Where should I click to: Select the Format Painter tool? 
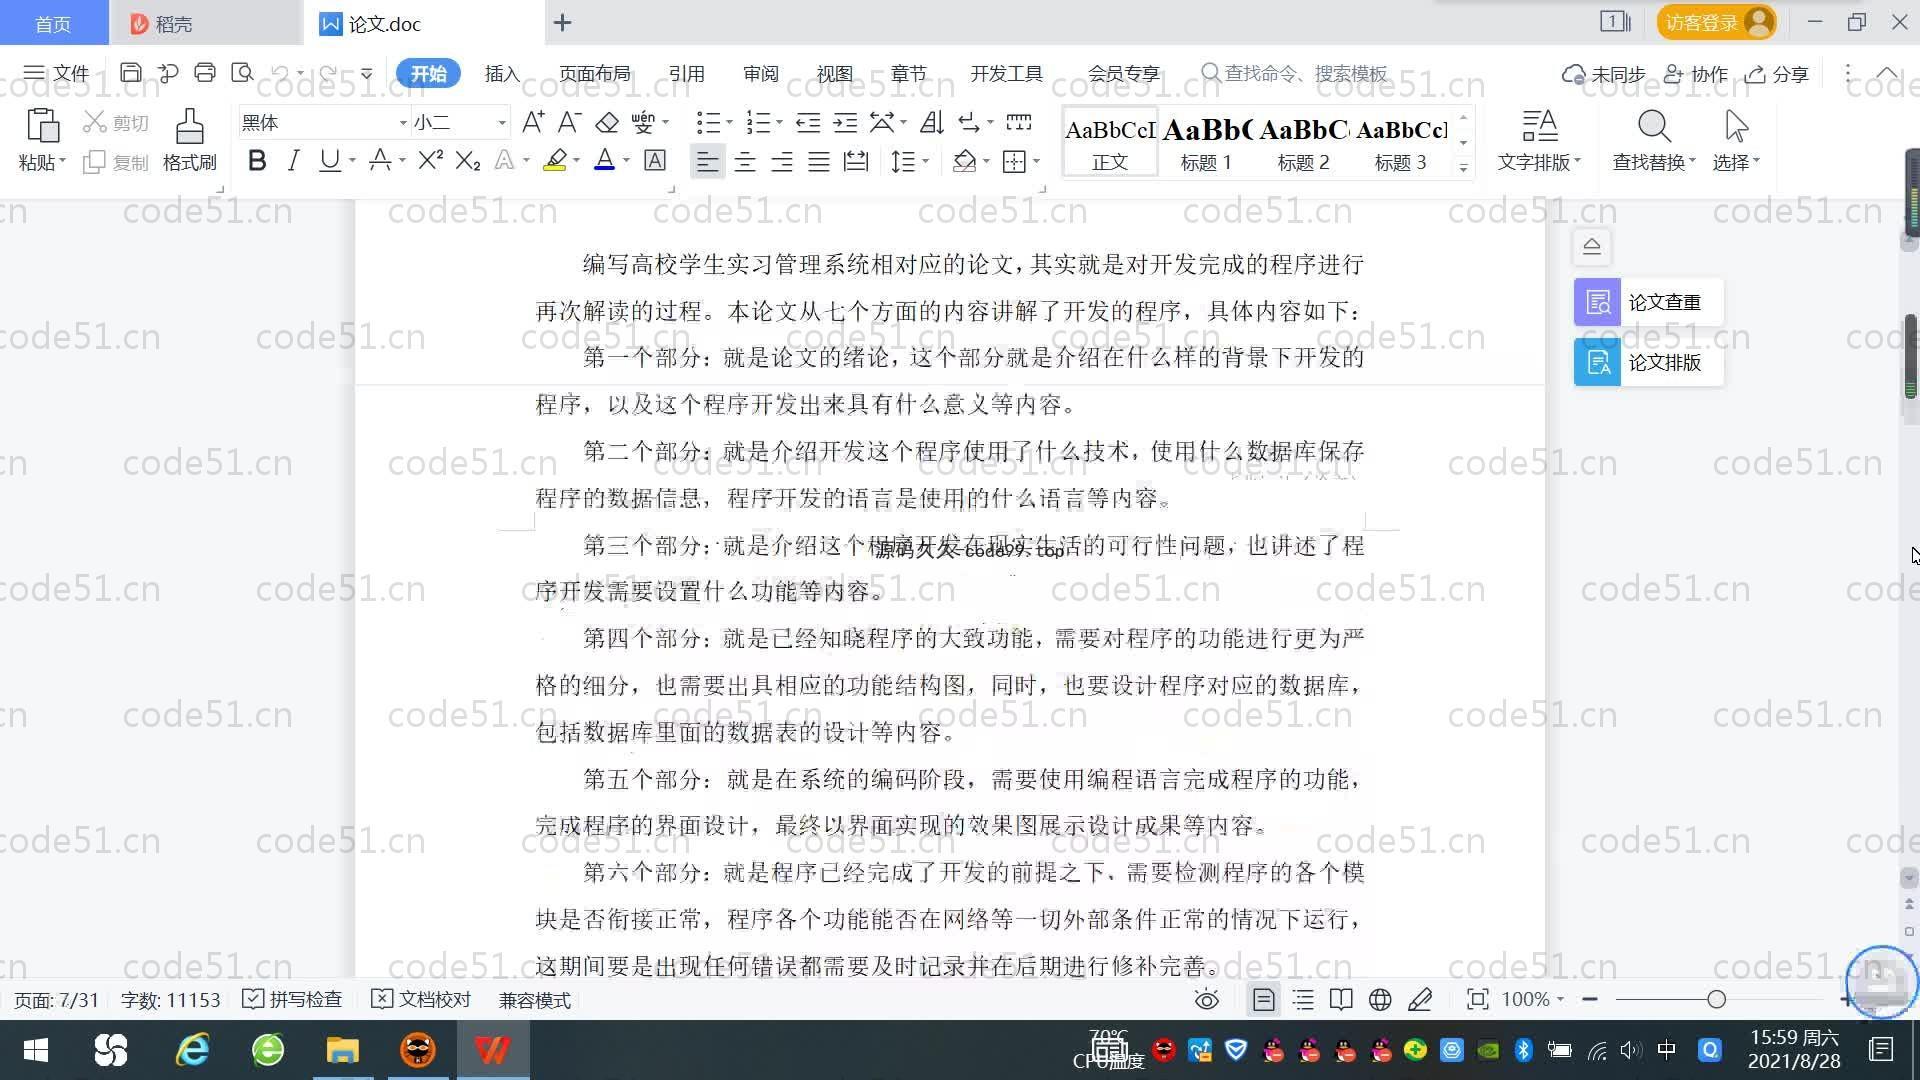point(189,139)
